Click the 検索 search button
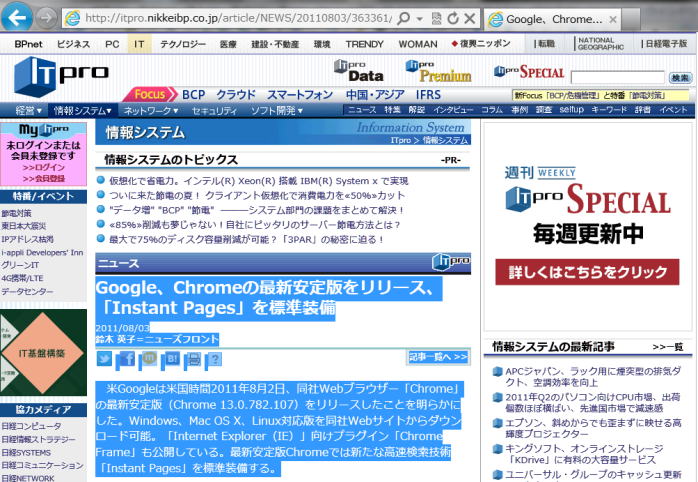698x482 pixels. click(680, 77)
